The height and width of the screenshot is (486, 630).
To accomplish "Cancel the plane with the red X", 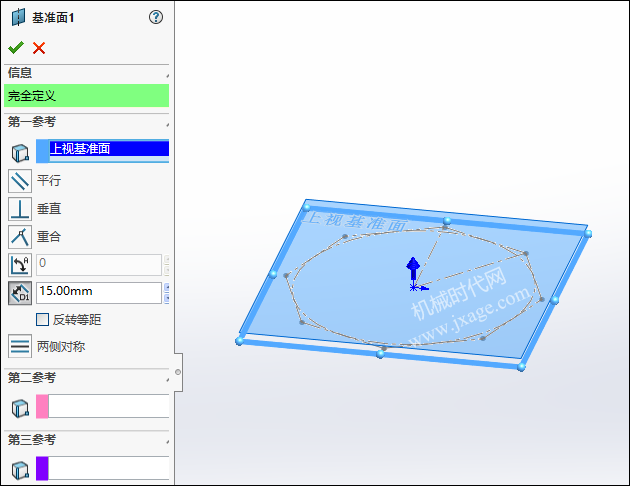I will pos(39,48).
